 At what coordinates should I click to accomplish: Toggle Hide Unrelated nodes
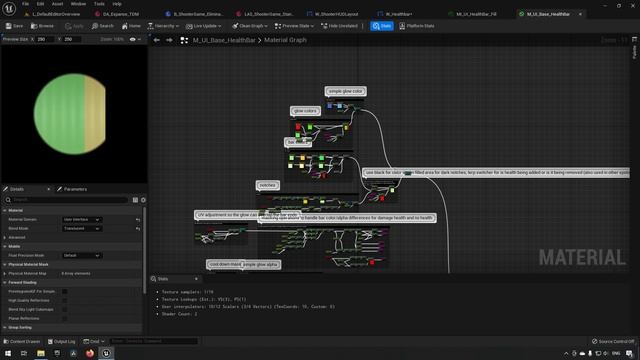coord(339,26)
